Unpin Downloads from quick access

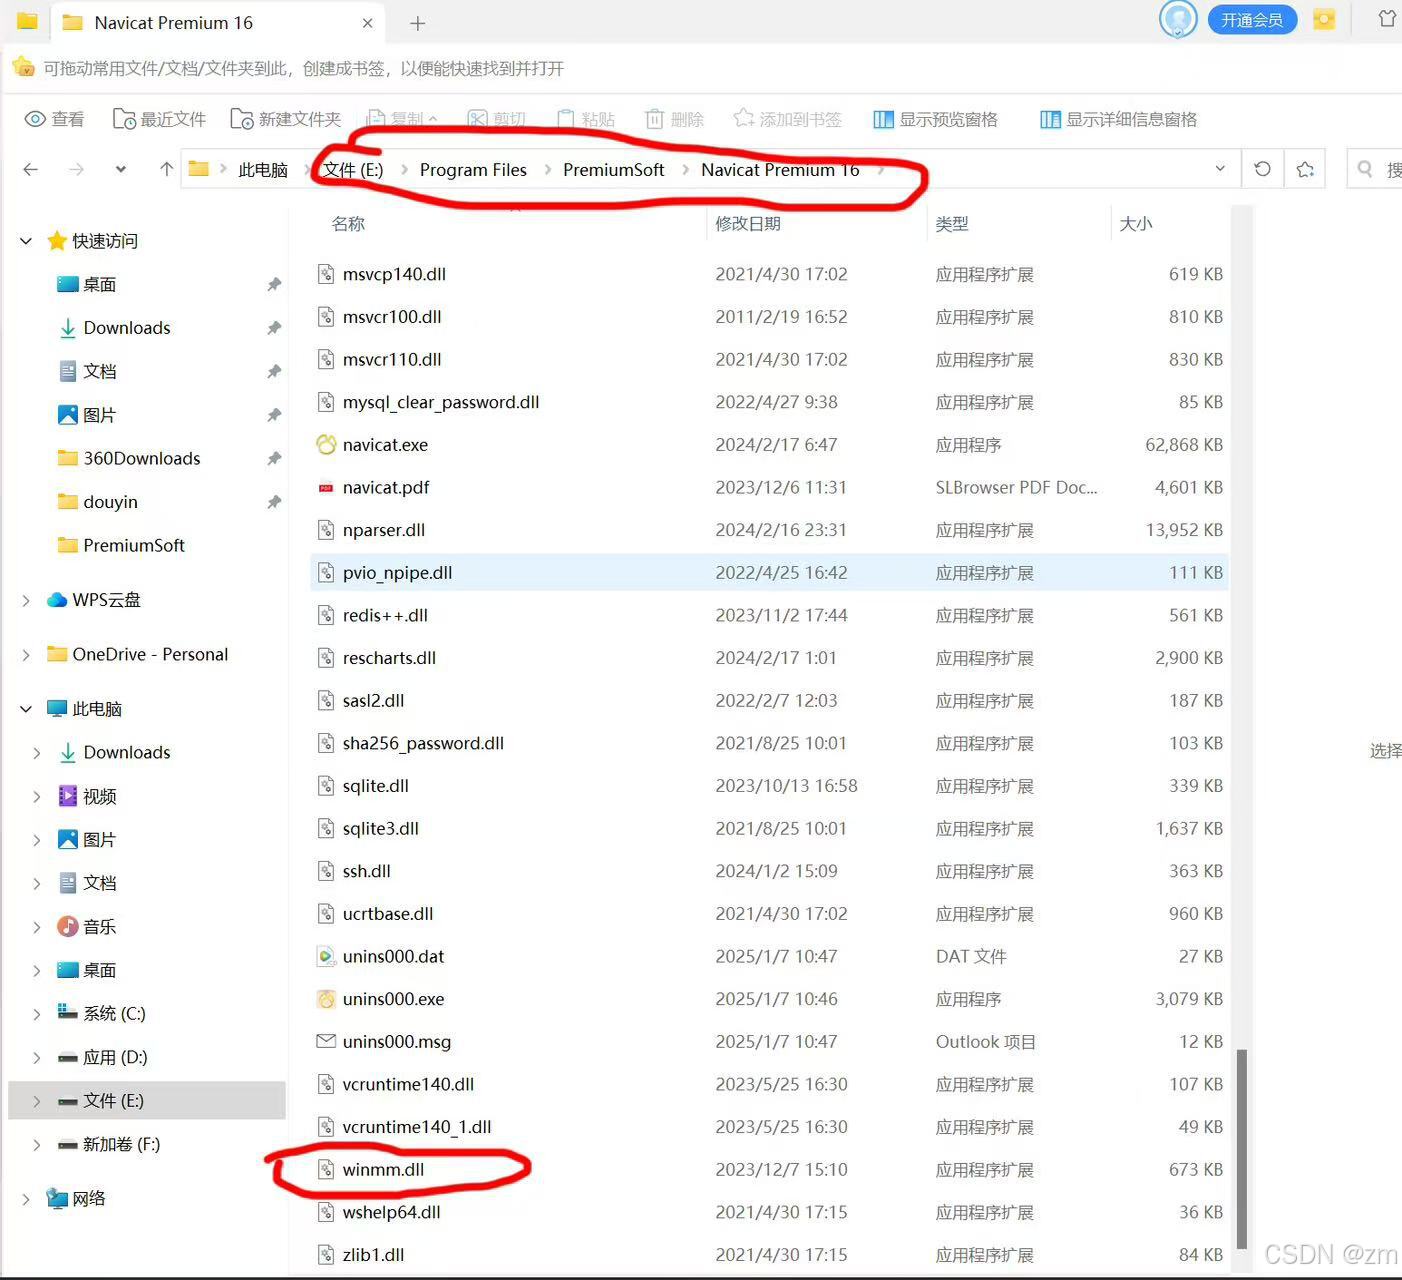(274, 327)
